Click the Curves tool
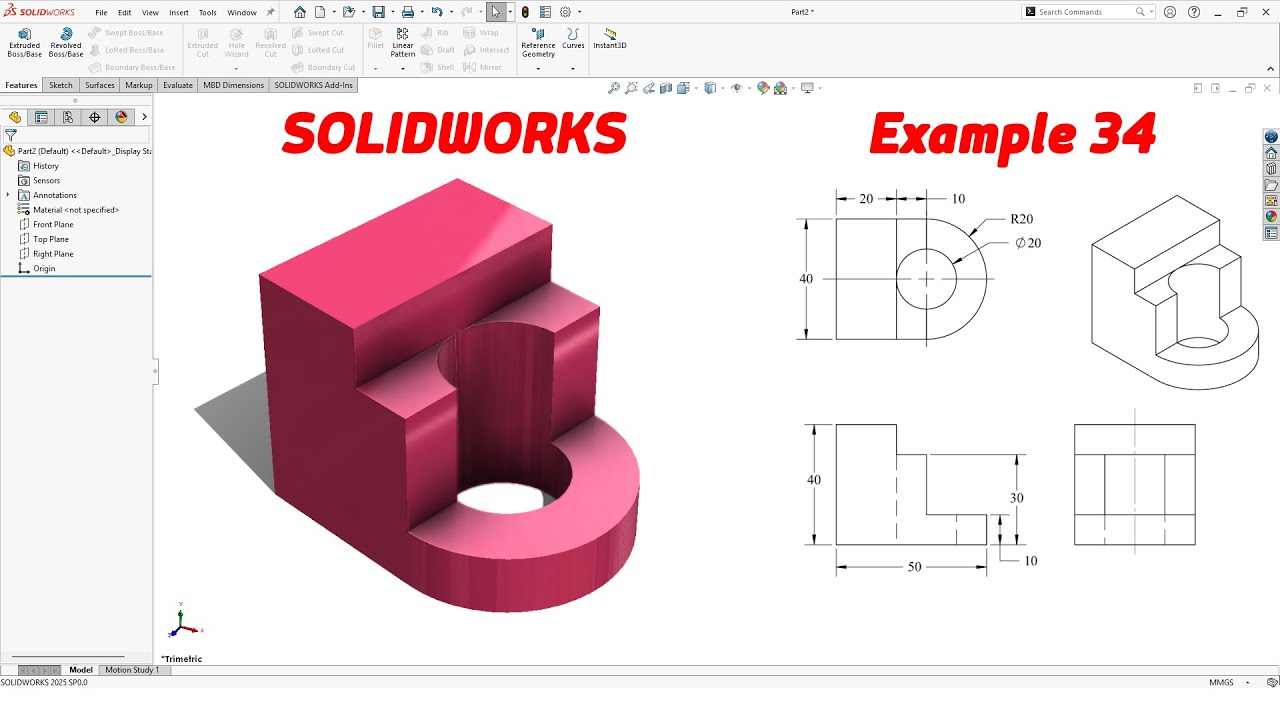This screenshot has width=1280, height=720. click(x=573, y=38)
